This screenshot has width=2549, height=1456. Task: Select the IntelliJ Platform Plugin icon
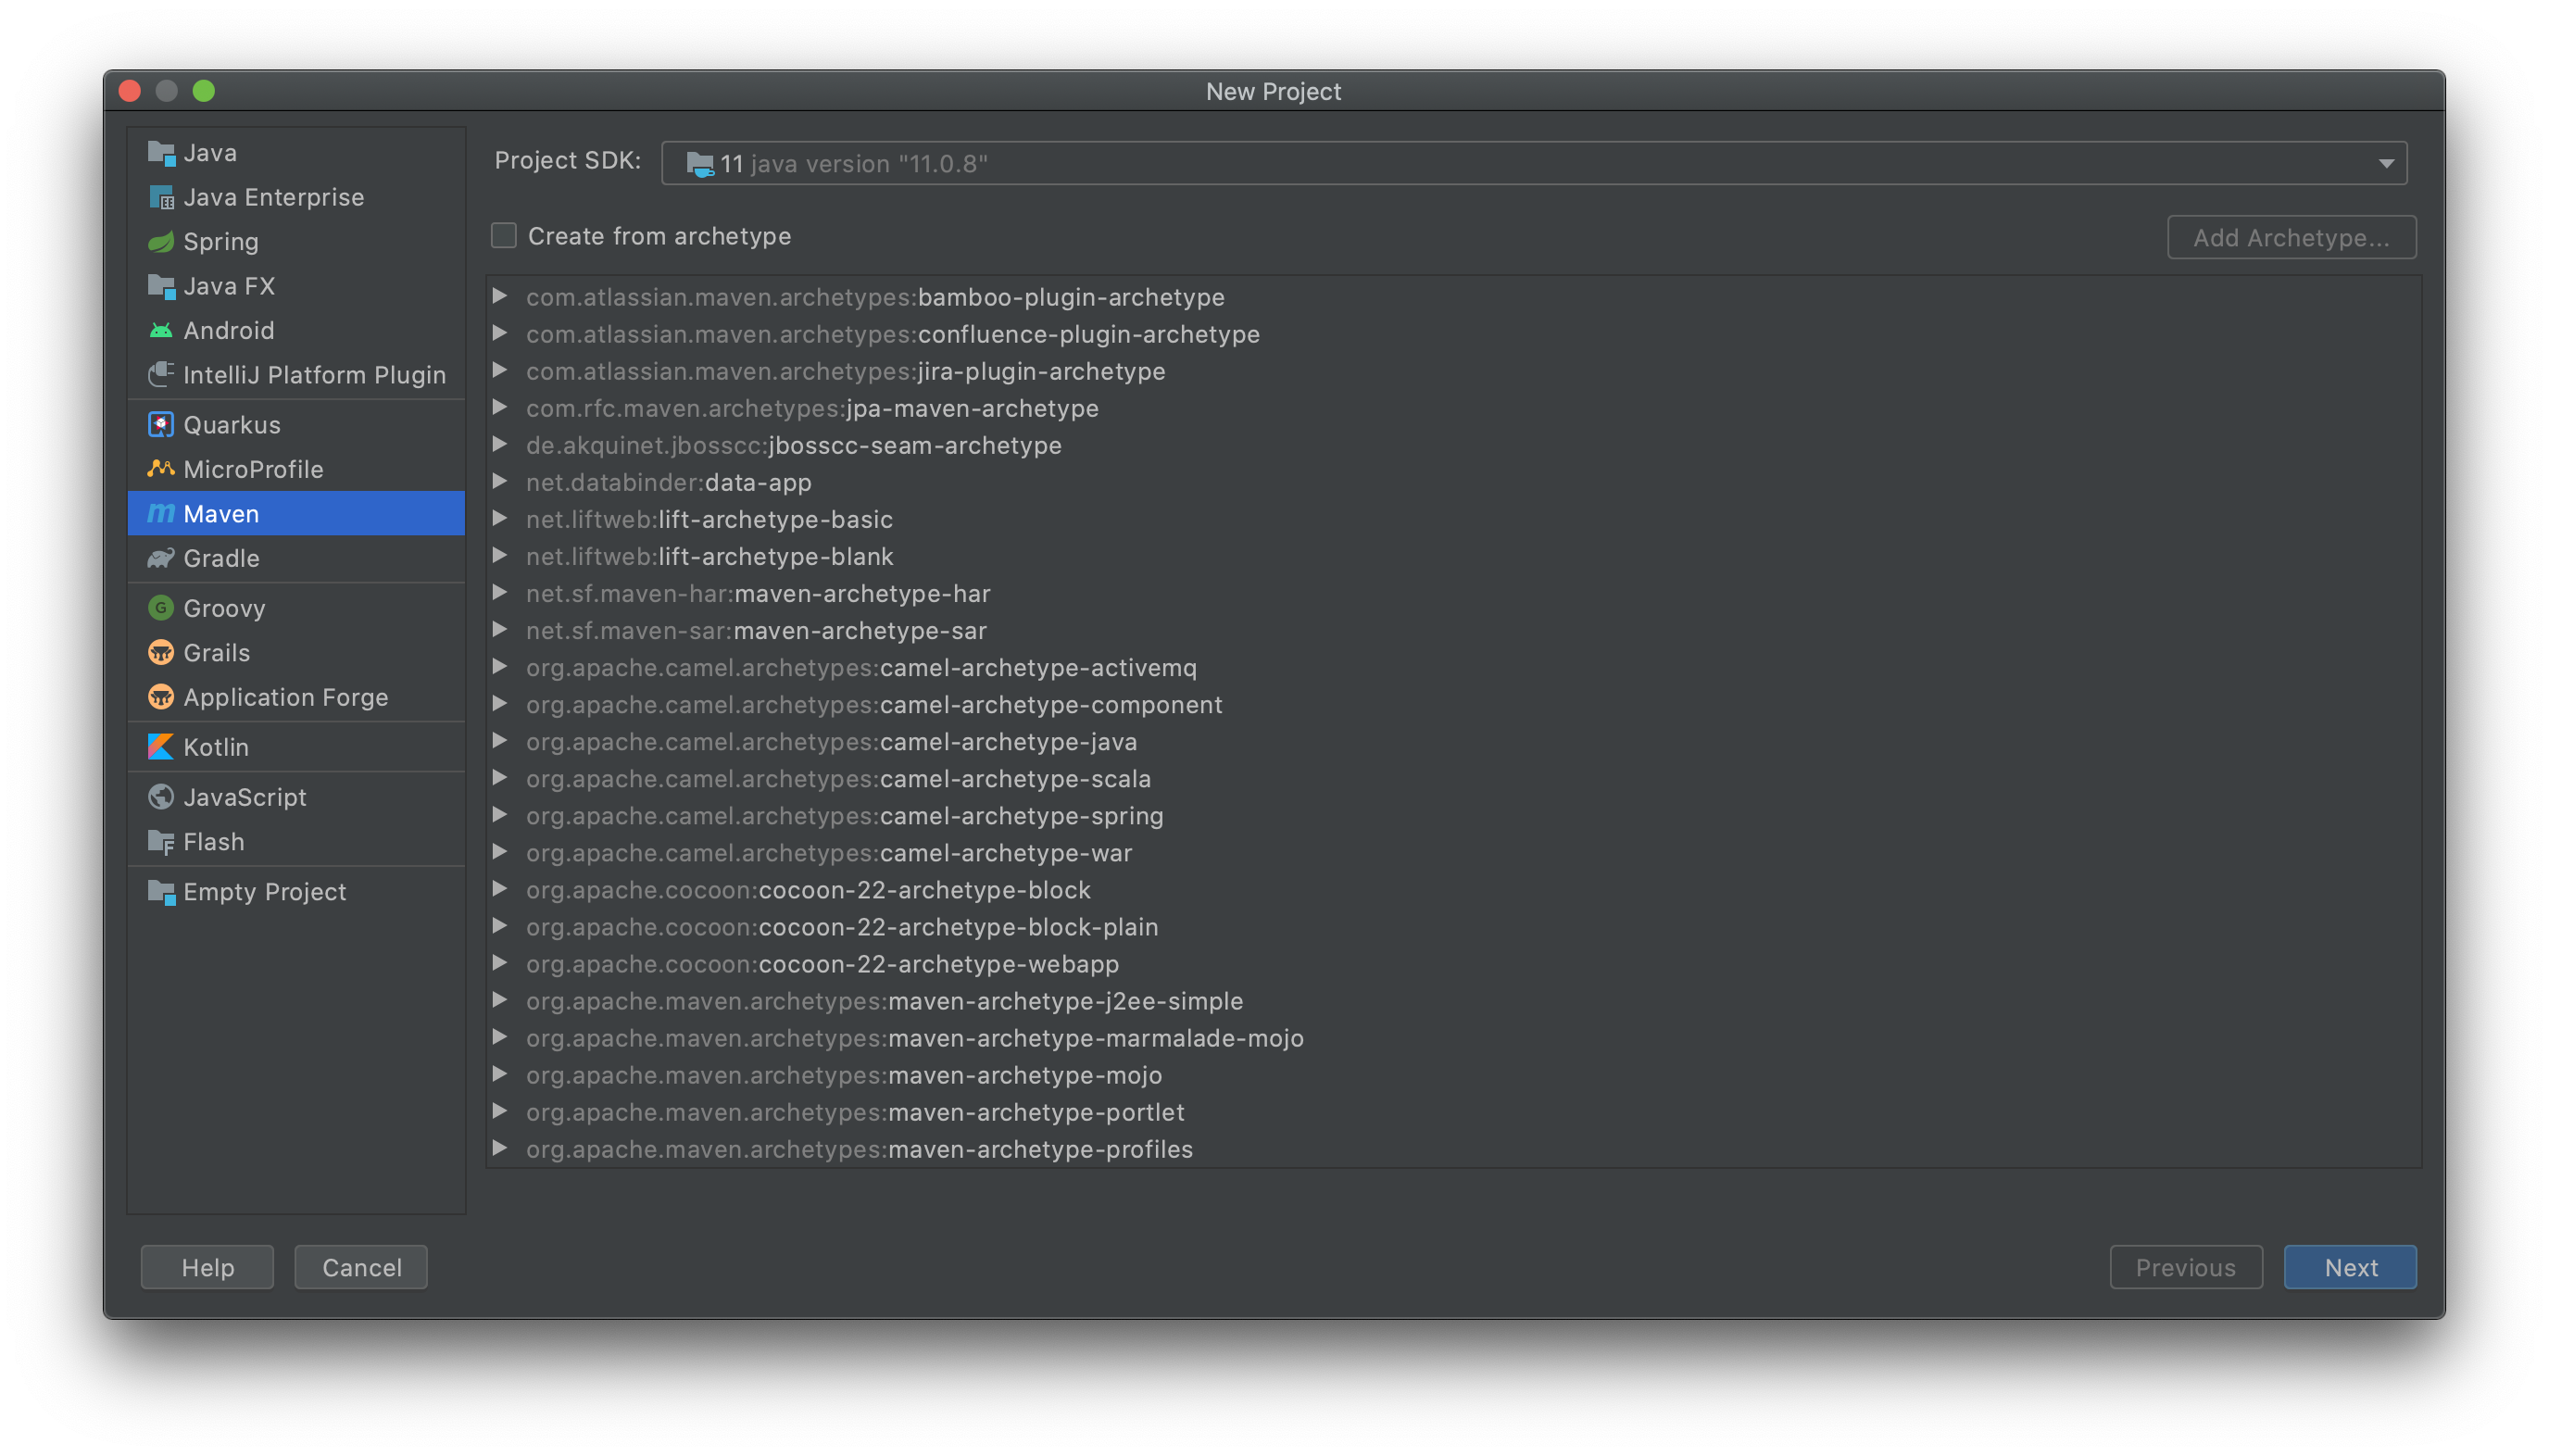coord(160,375)
